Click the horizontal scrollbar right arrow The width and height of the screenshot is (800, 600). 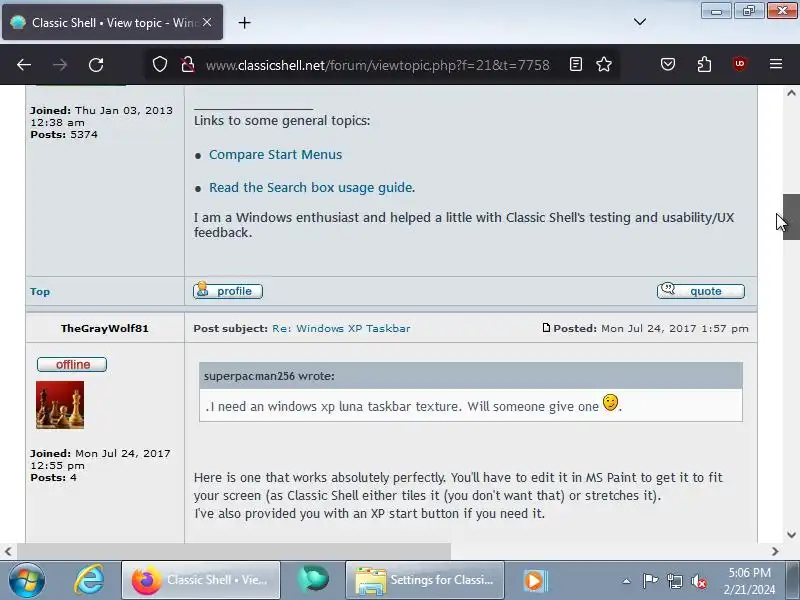tap(775, 551)
